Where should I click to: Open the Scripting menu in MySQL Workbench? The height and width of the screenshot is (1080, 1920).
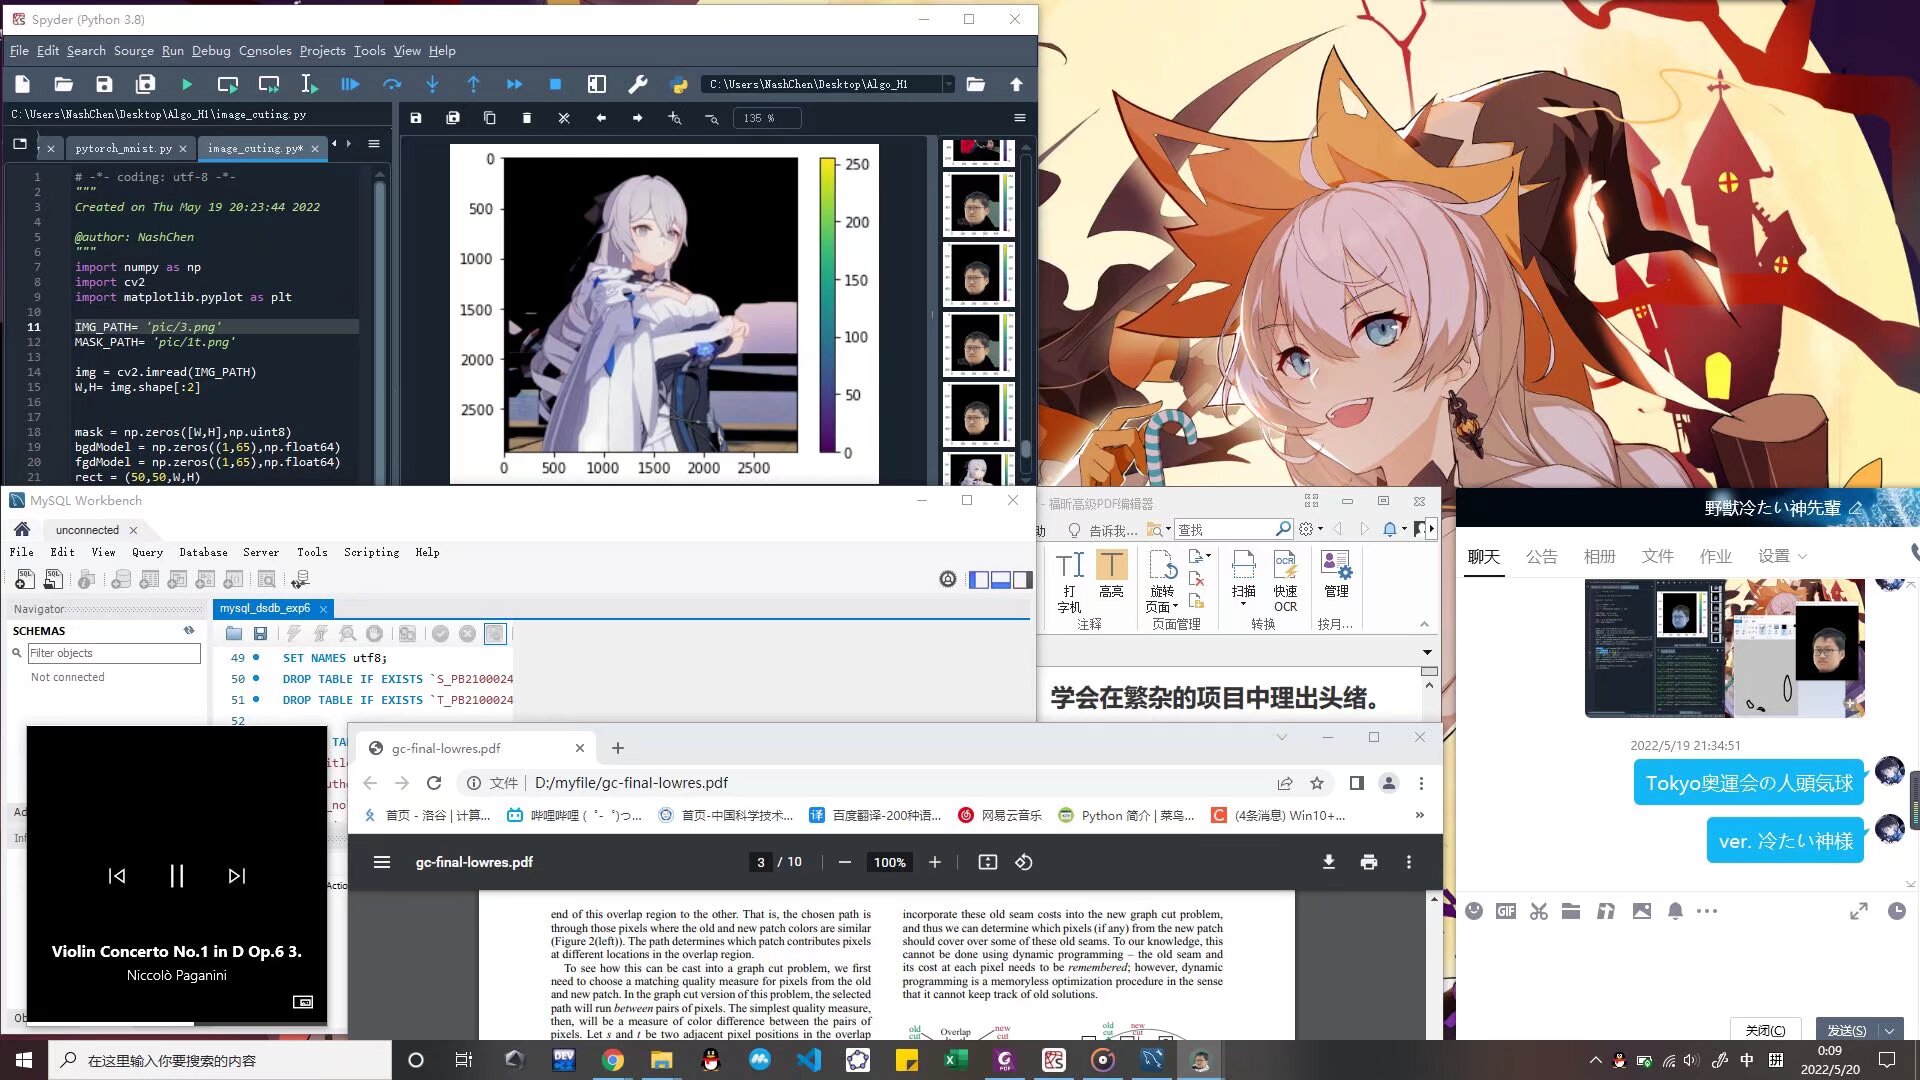371,552
